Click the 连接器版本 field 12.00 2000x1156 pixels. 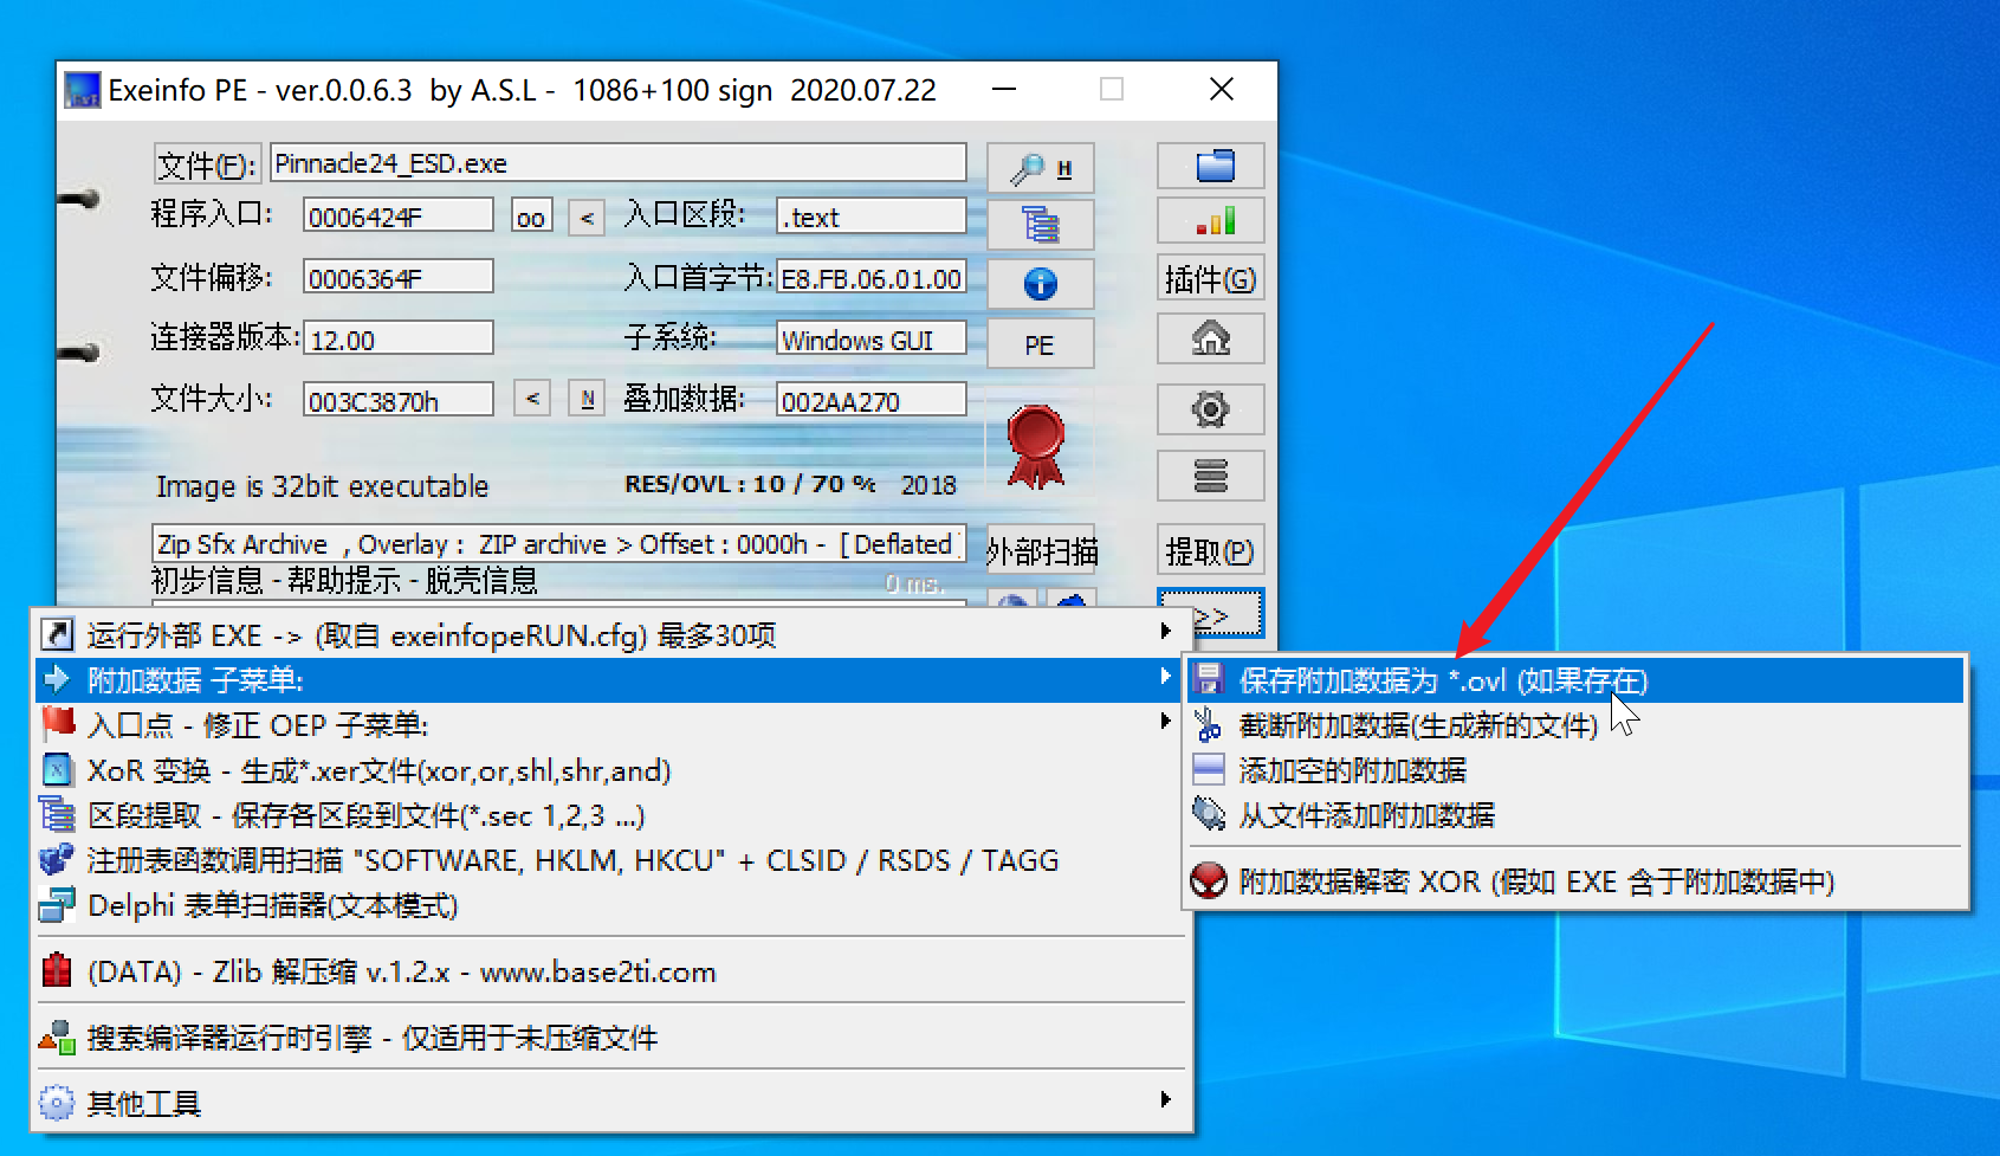pyautogui.click(x=398, y=339)
